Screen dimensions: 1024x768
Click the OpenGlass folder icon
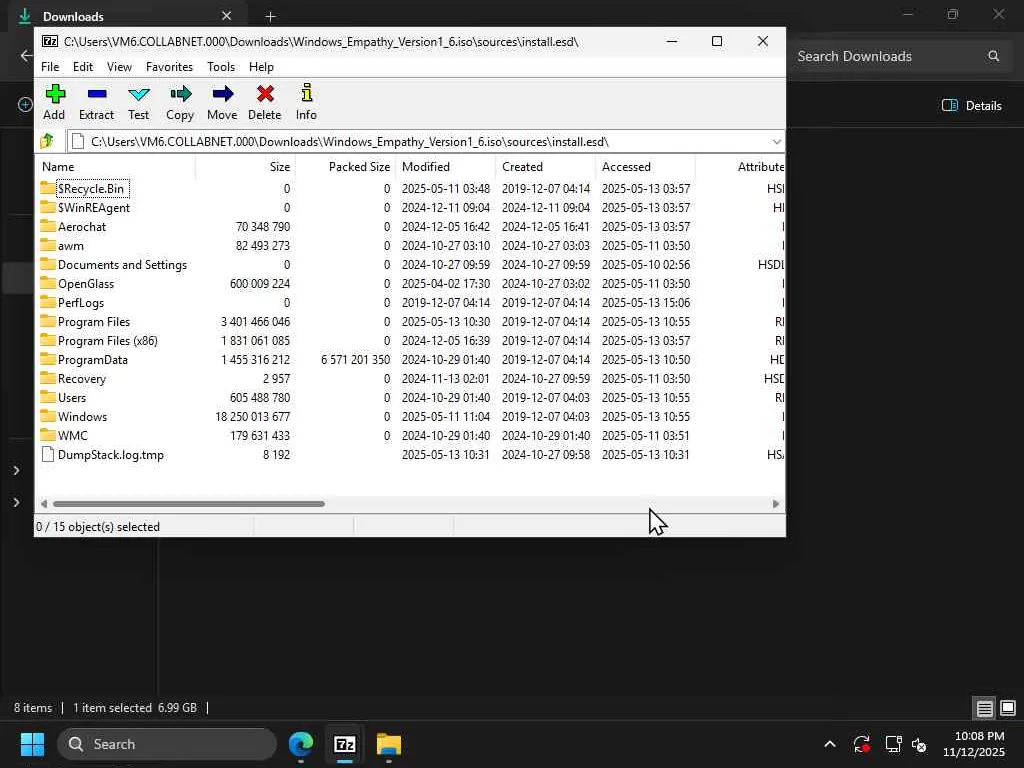pos(48,283)
